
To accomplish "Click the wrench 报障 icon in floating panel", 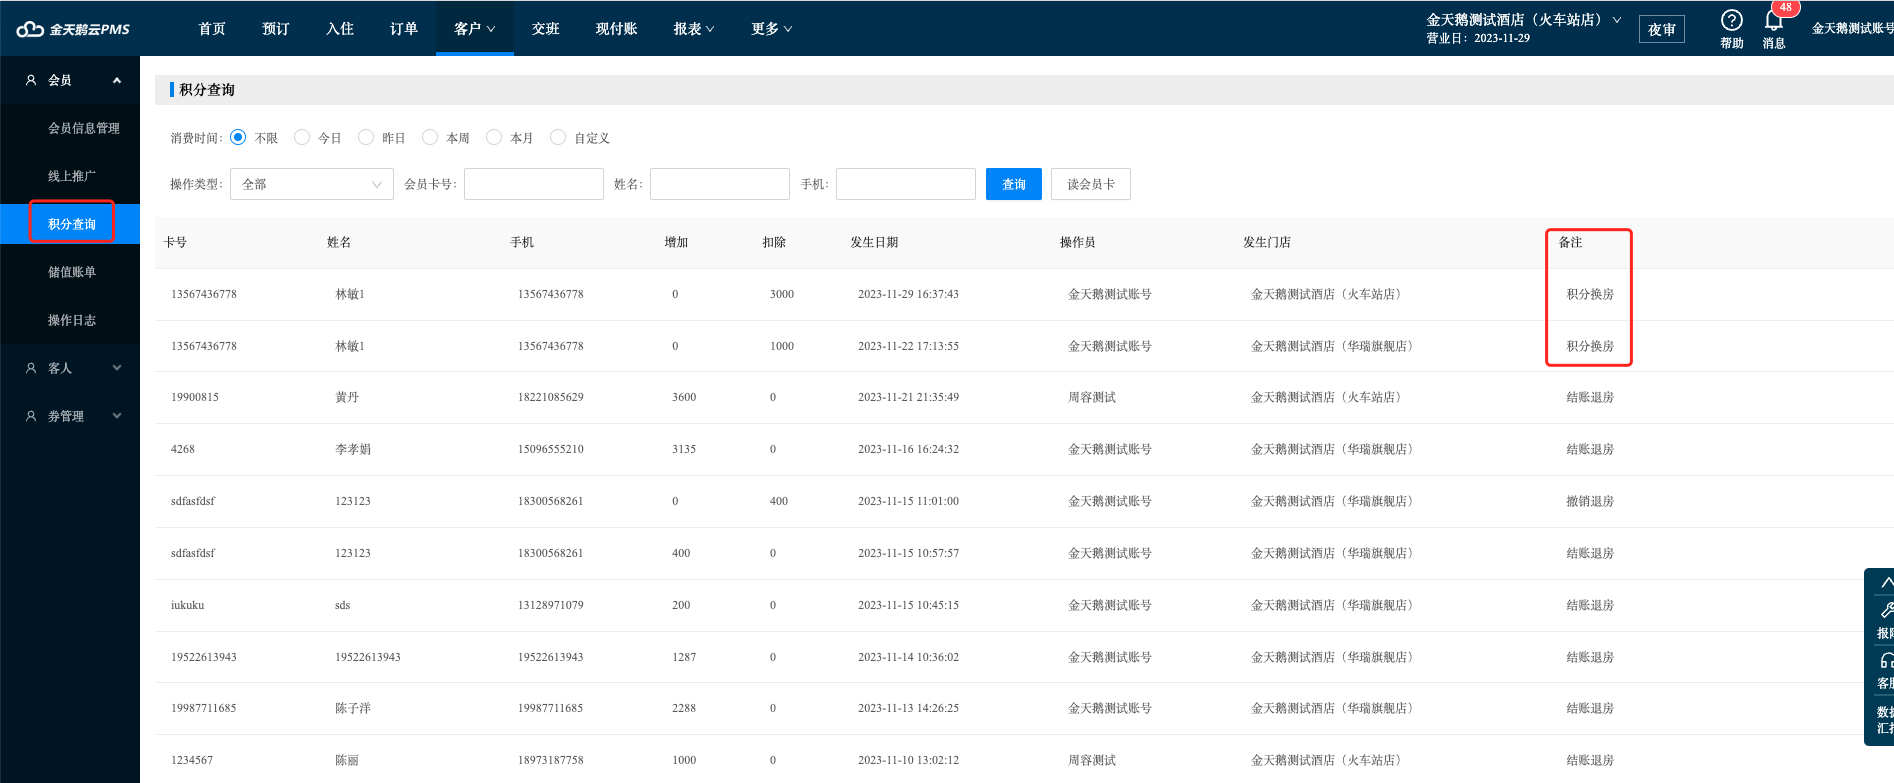I will point(1886,610).
